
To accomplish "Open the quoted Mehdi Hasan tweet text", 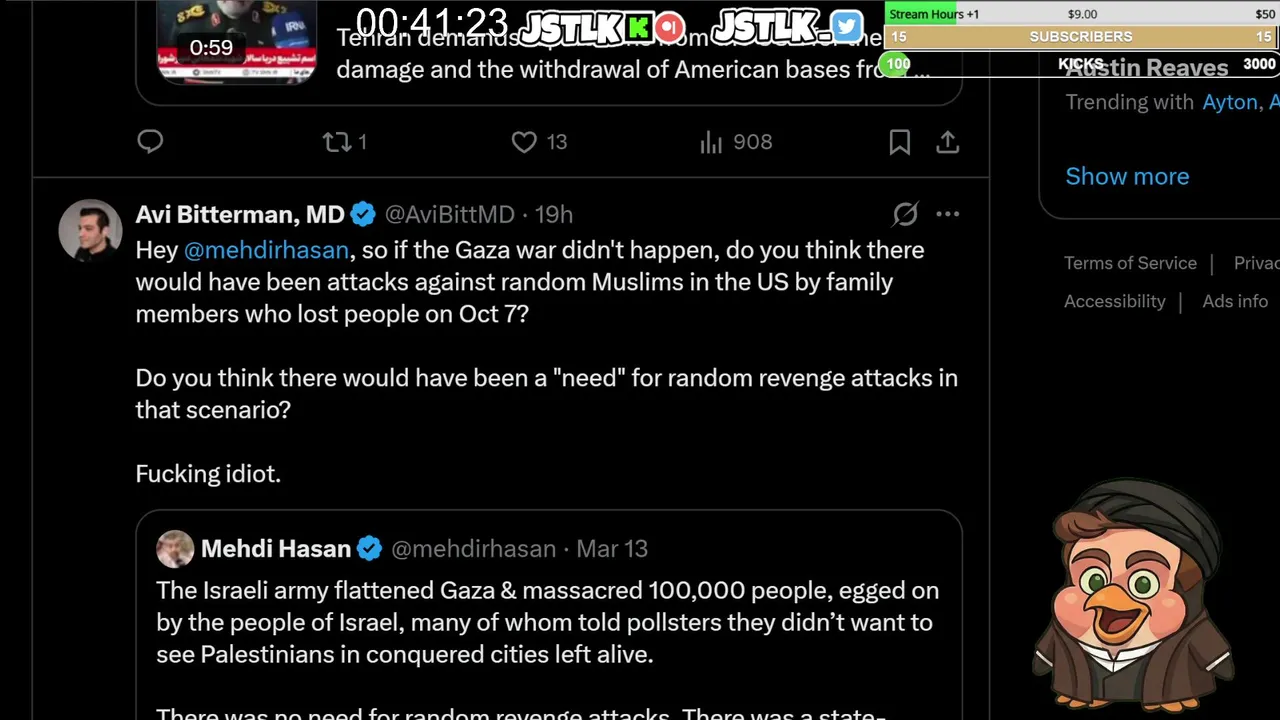I will [547, 622].
